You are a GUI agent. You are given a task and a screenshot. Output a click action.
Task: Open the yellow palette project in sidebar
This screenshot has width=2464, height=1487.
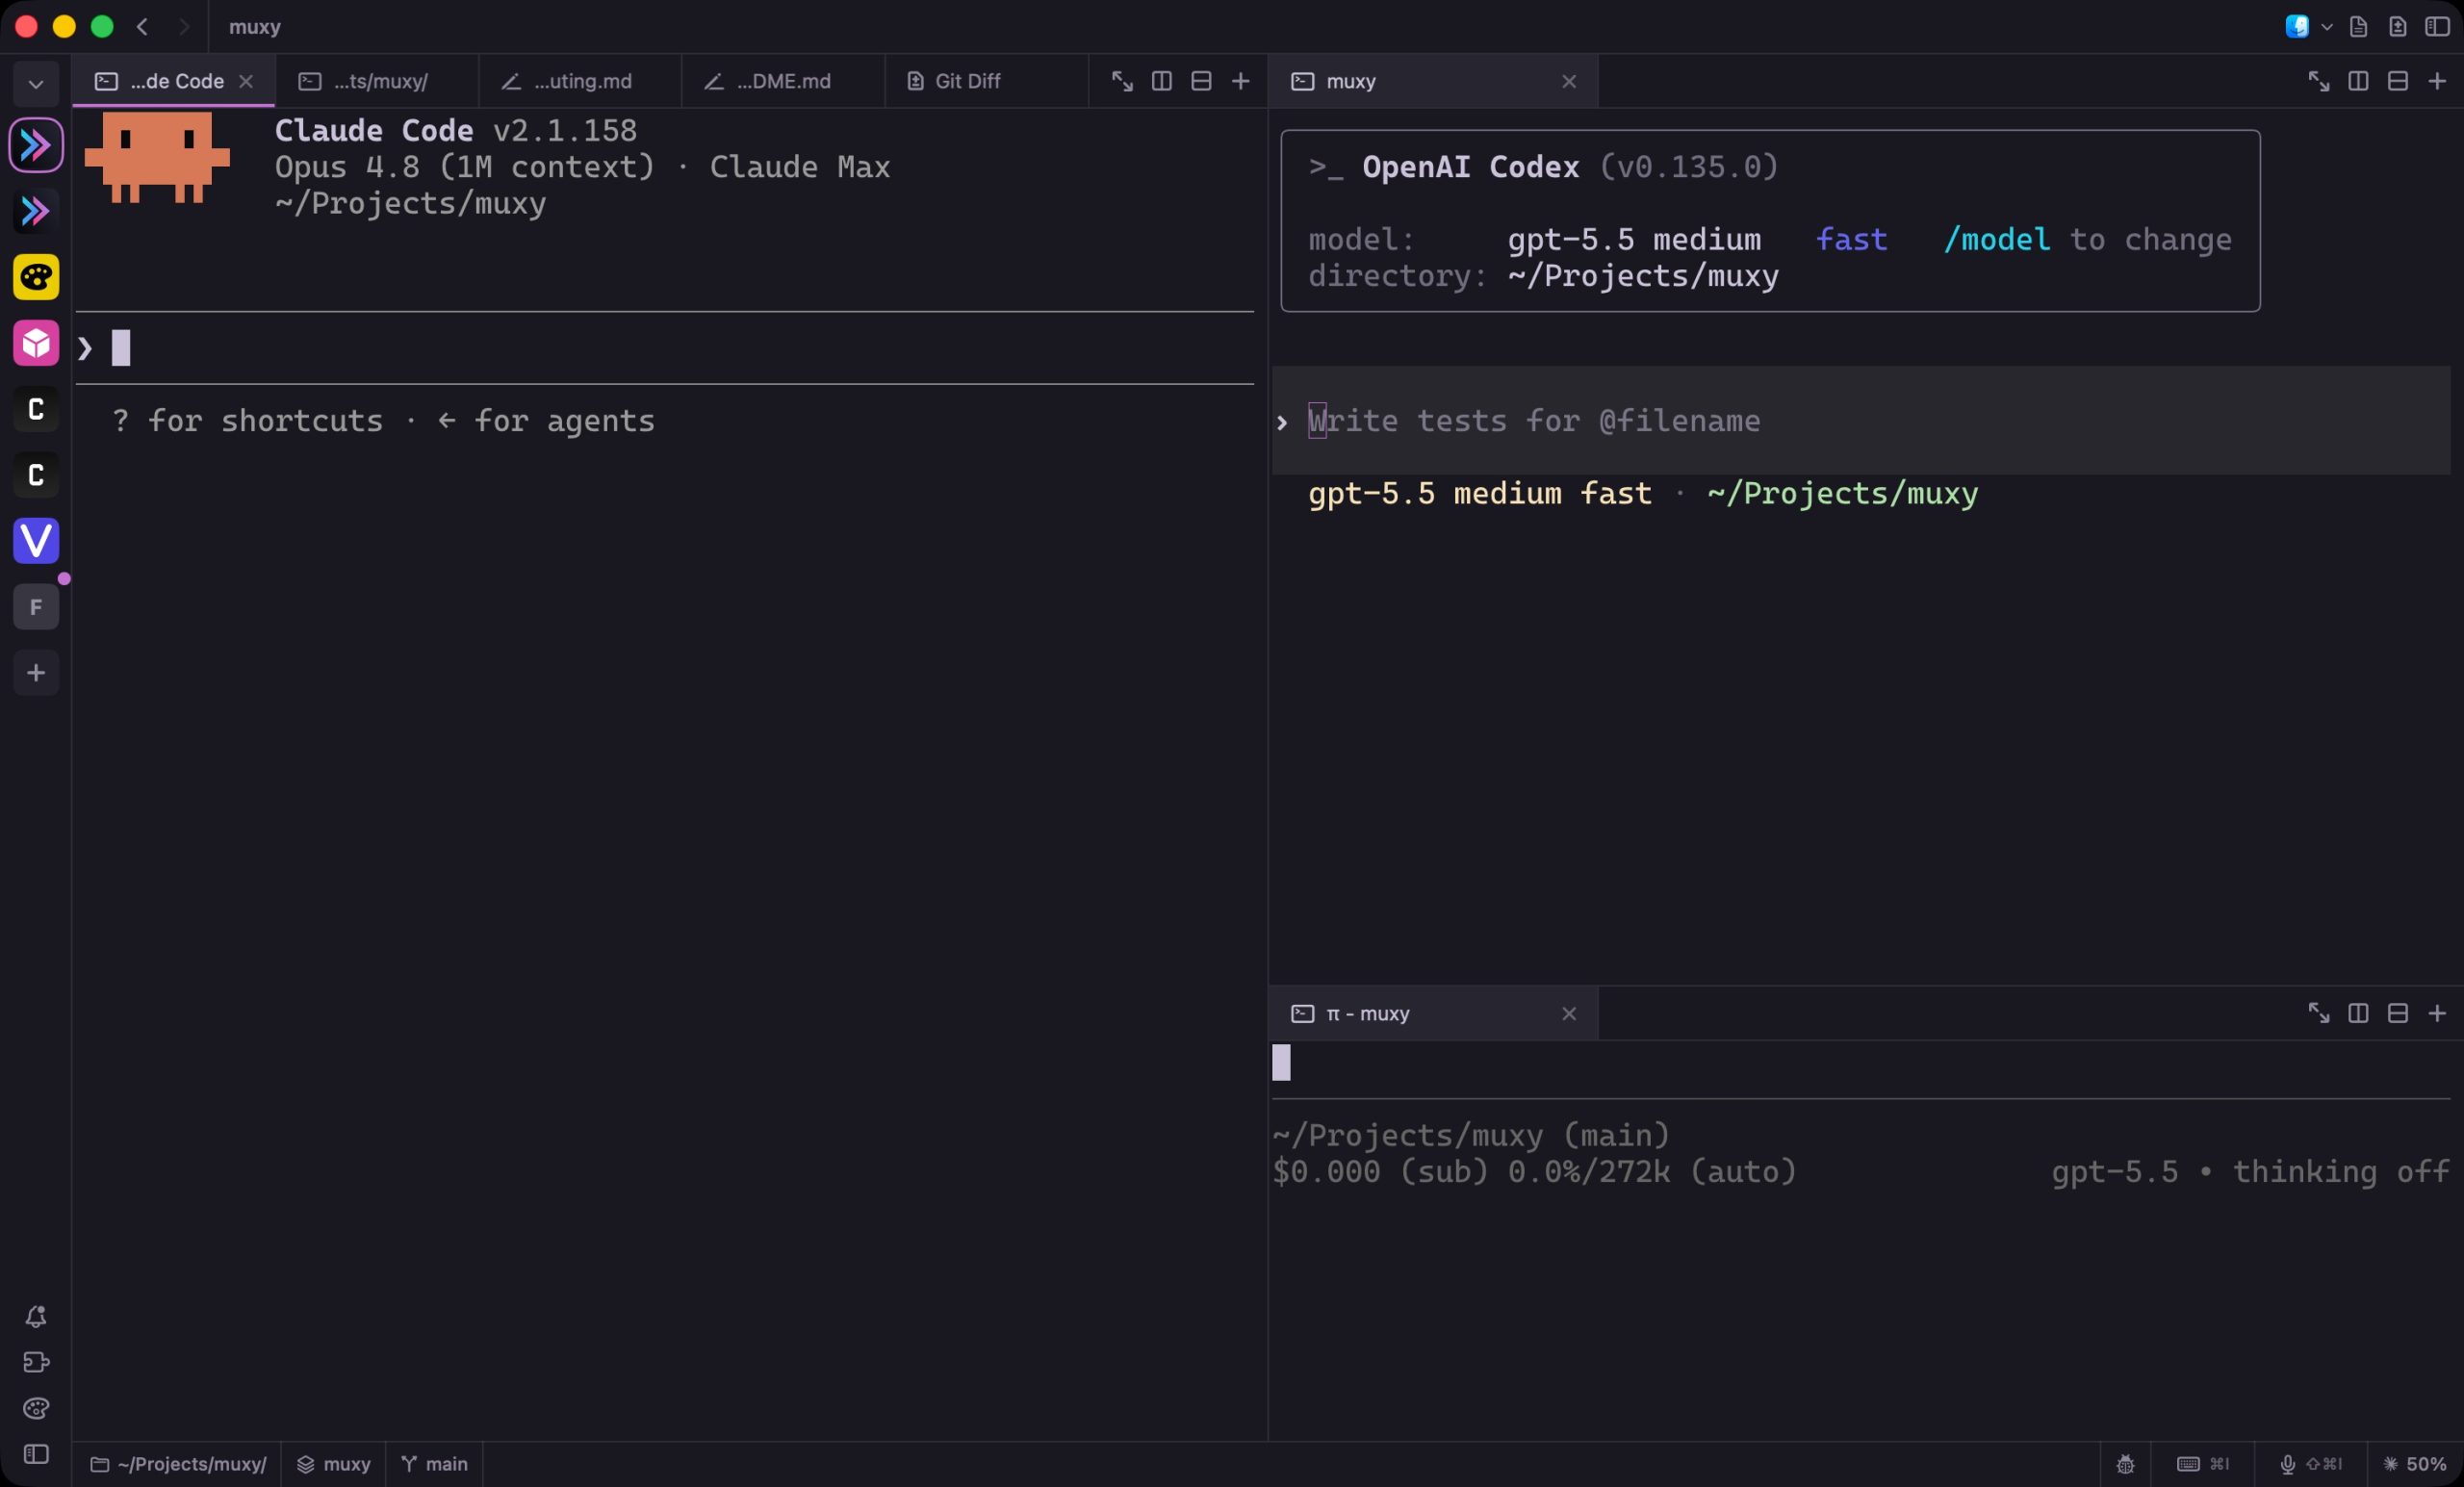36,277
